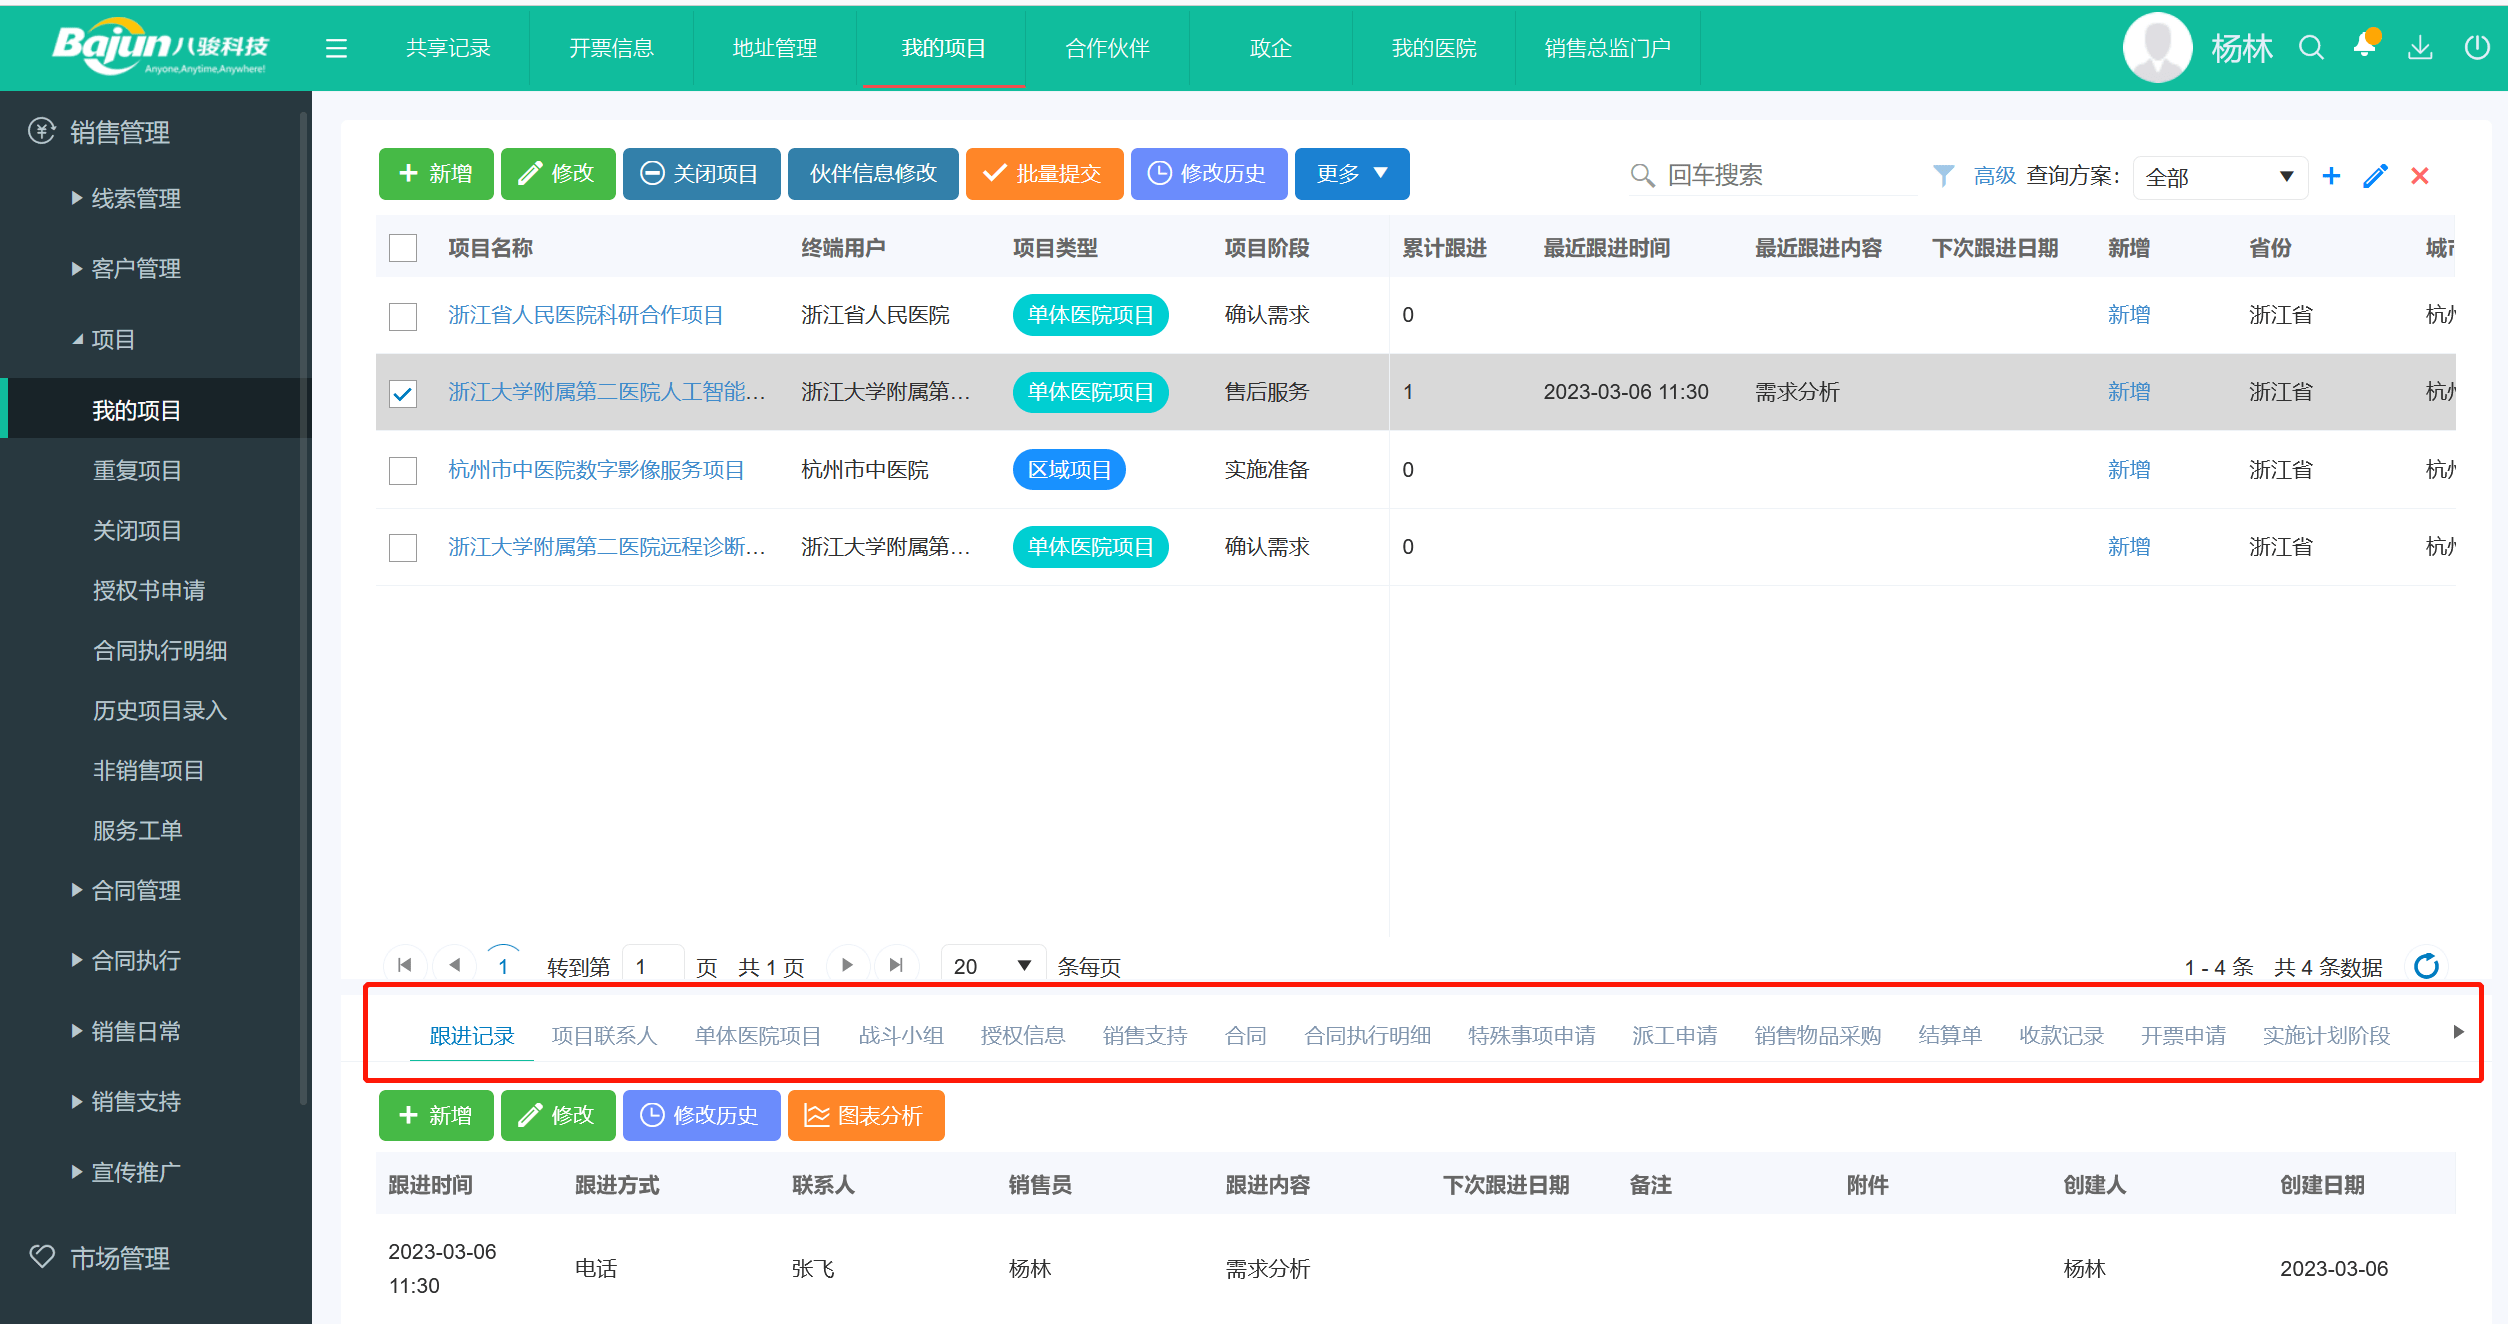Viewport: 2508px width, 1324px height.
Task: Open 重复项目 in sidebar
Action: 137,470
